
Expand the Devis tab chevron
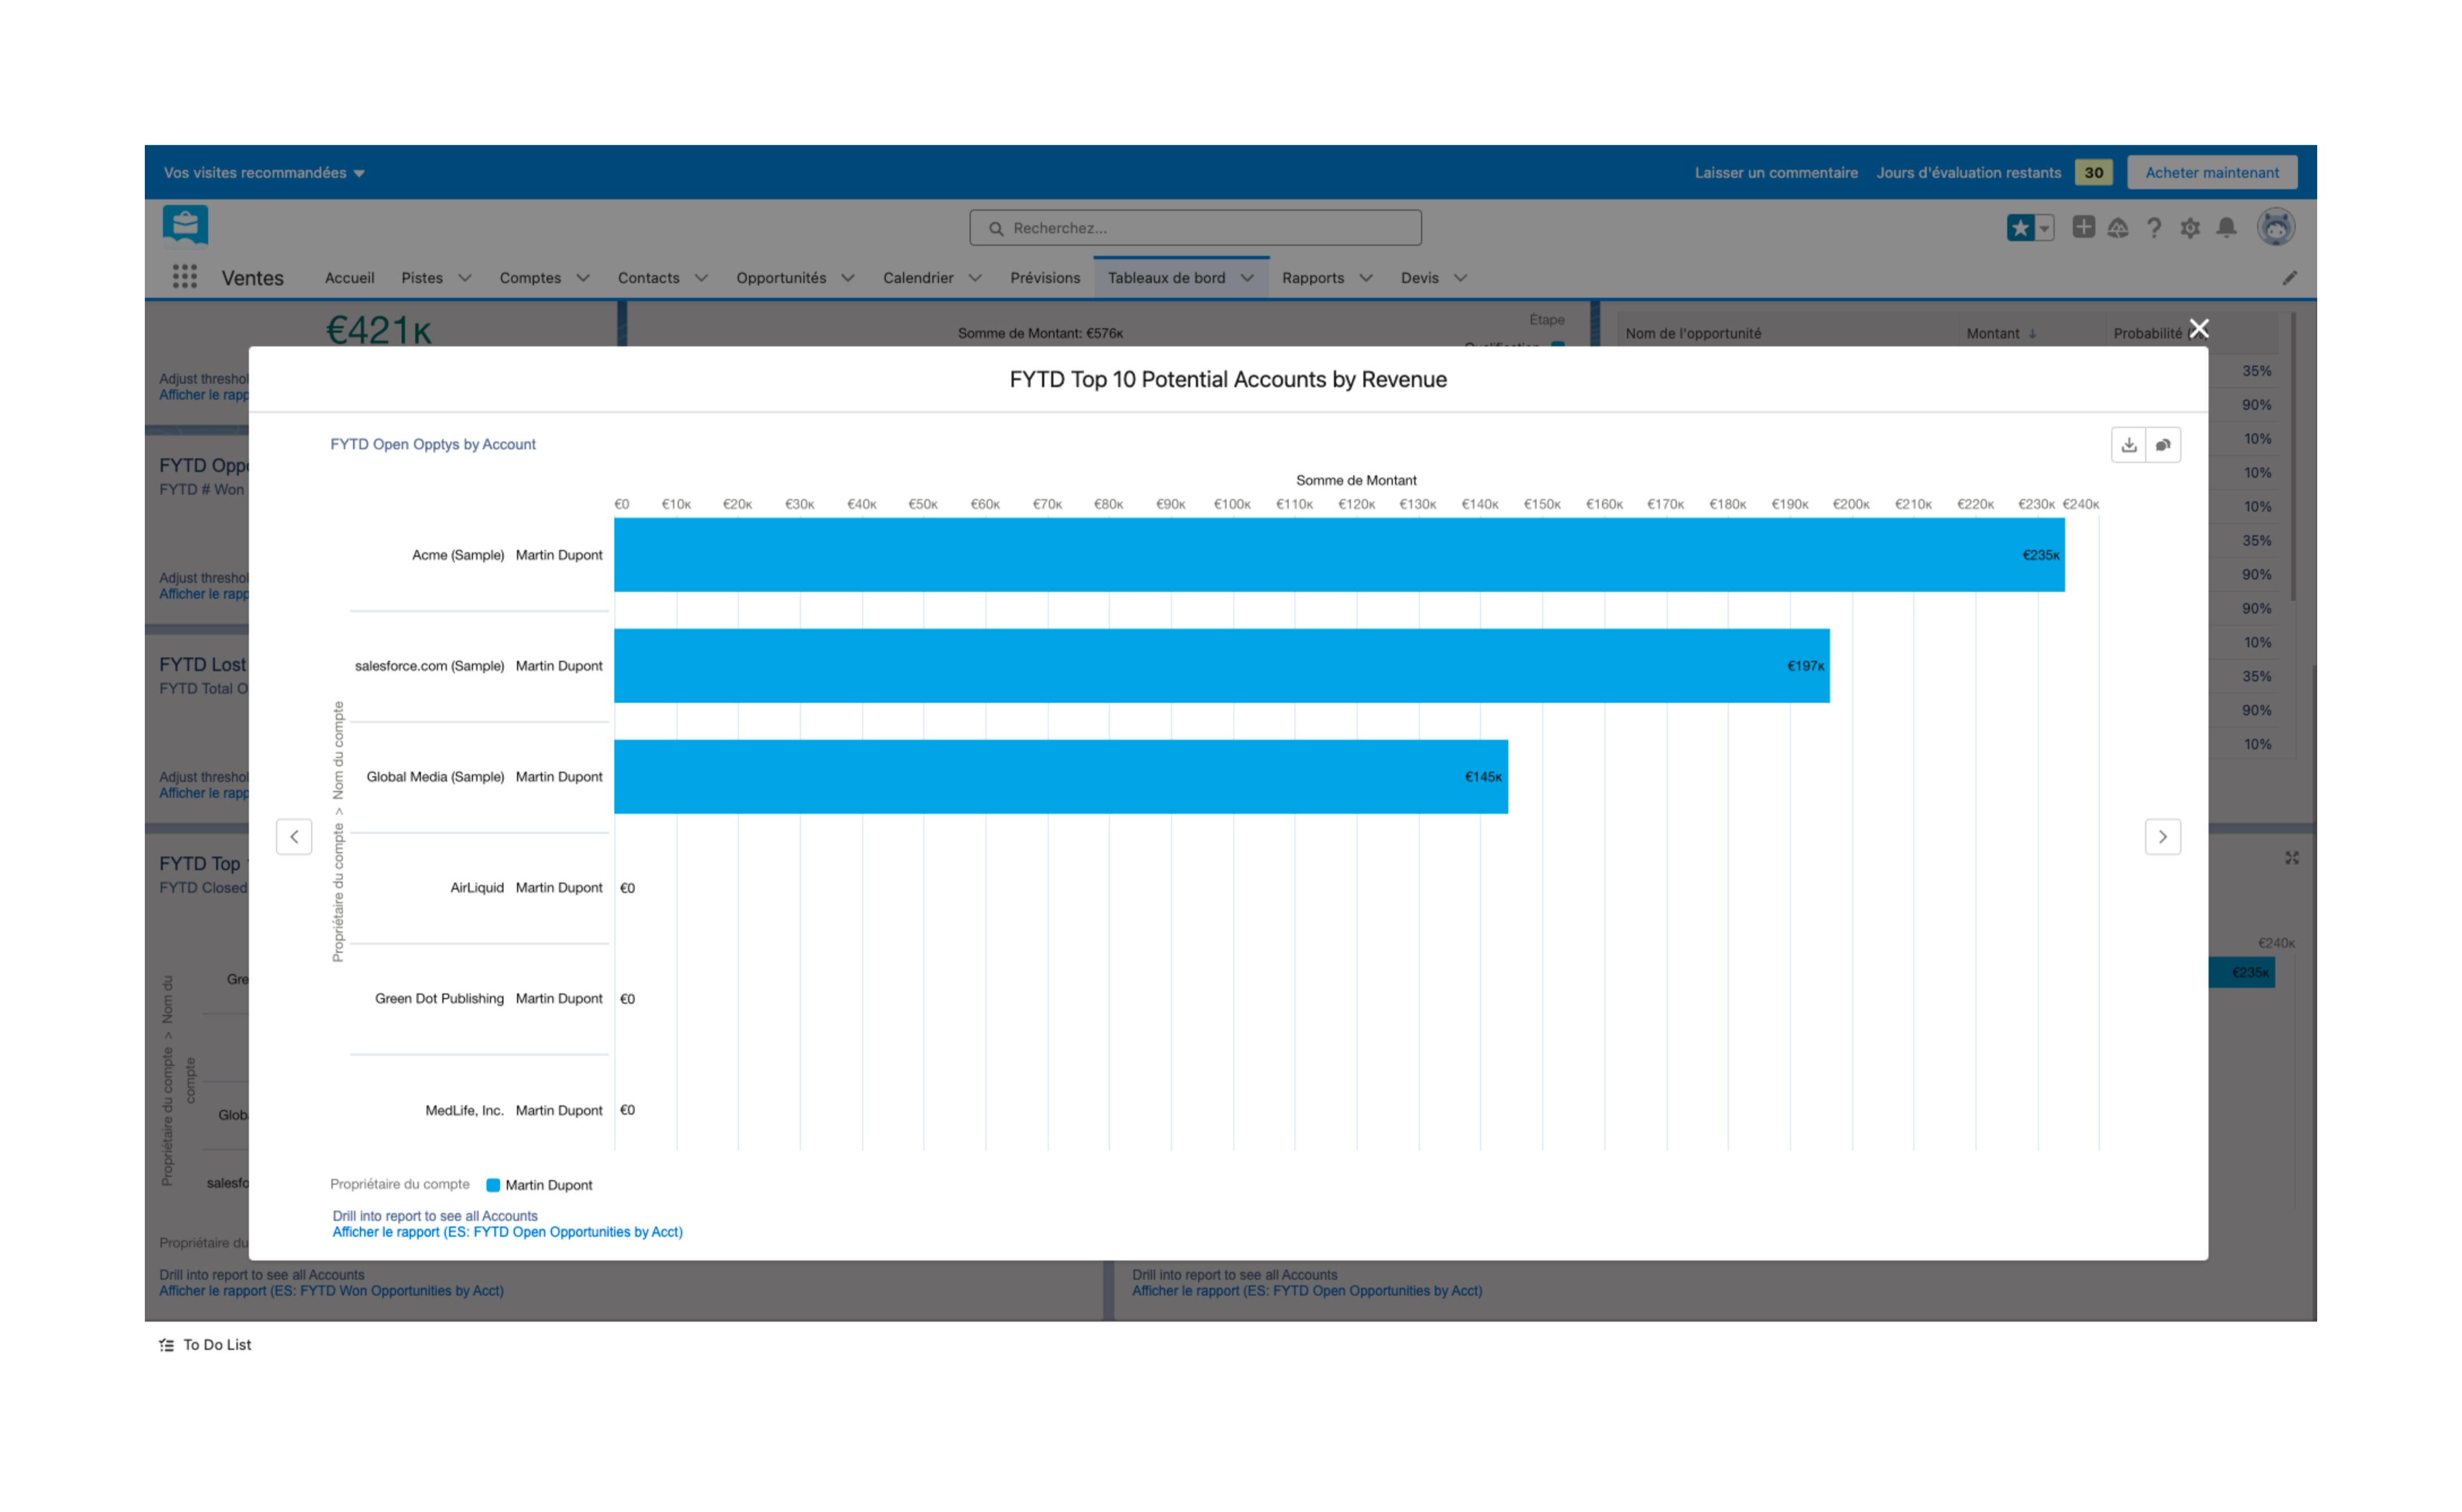point(1460,278)
